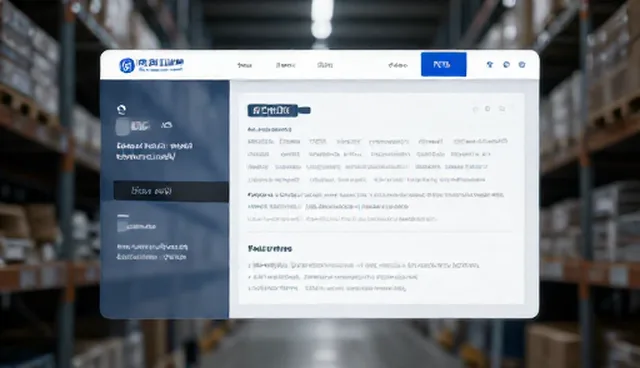This screenshot has height=368, width=640.
Task: Click first faint icon in content card header
Action: (x=475, y=109)
